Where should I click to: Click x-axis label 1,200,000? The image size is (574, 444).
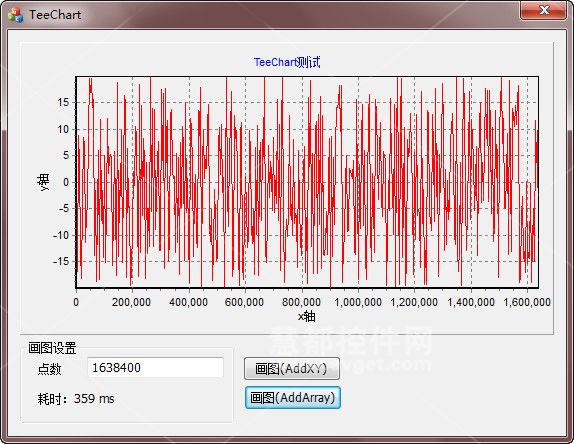coord(414,302)
